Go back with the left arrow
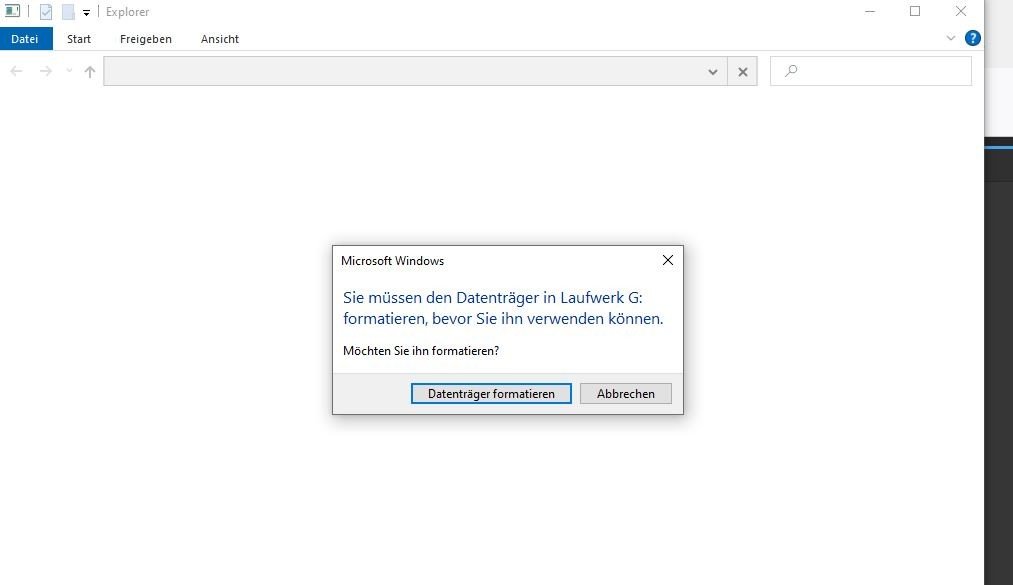 (17, 71)
